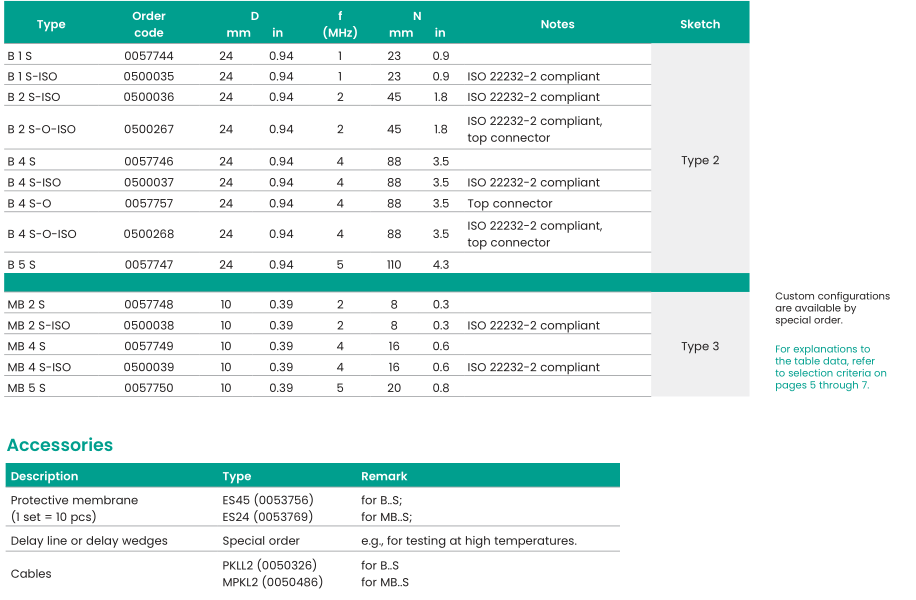Click Special order in accessories table
The width and height of the screenshot is (916, 600).
(x=260, y=541)
